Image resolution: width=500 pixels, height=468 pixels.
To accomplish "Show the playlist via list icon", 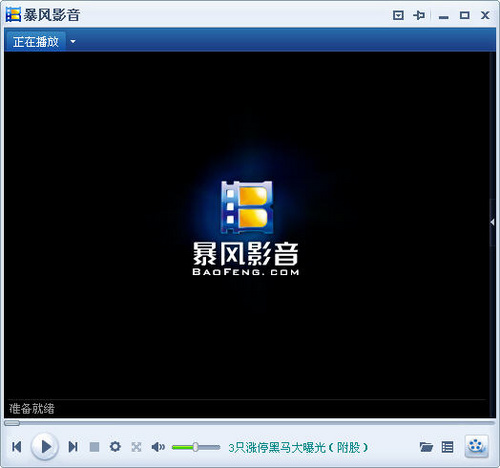I will click(447, 447).
